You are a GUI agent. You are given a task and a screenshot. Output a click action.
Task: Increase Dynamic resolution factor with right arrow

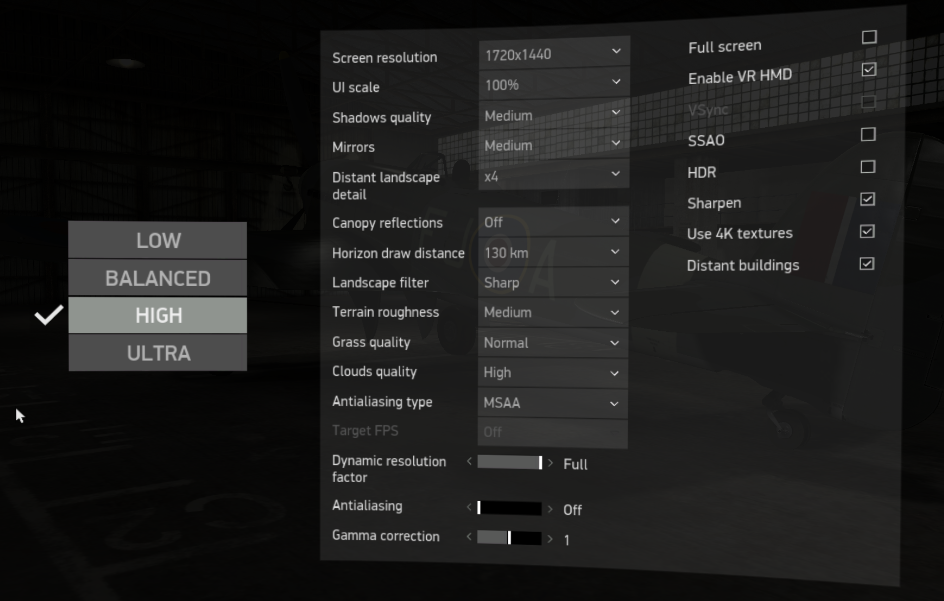coord(550,462)
